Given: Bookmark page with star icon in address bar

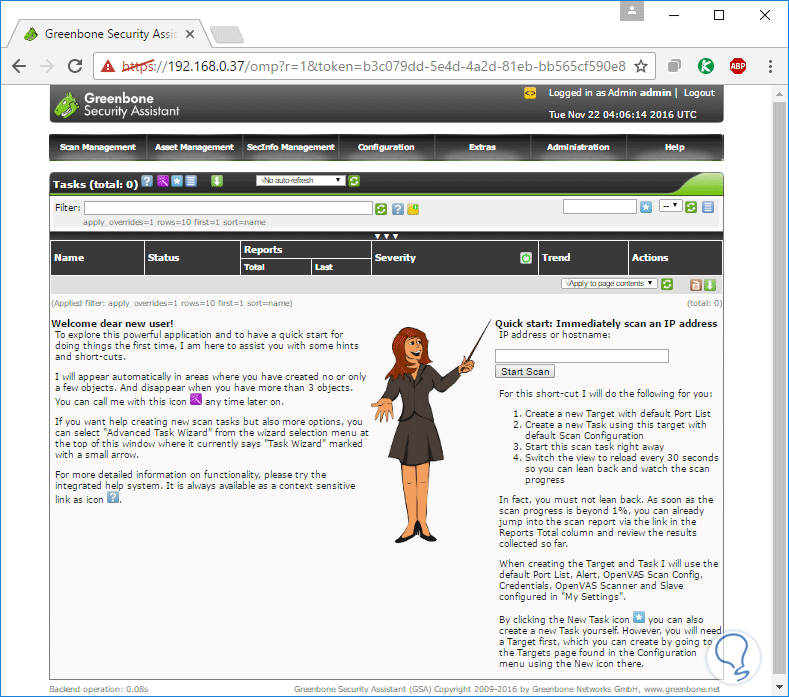Looking at the screenshot, I should click(x=641, y=66).
